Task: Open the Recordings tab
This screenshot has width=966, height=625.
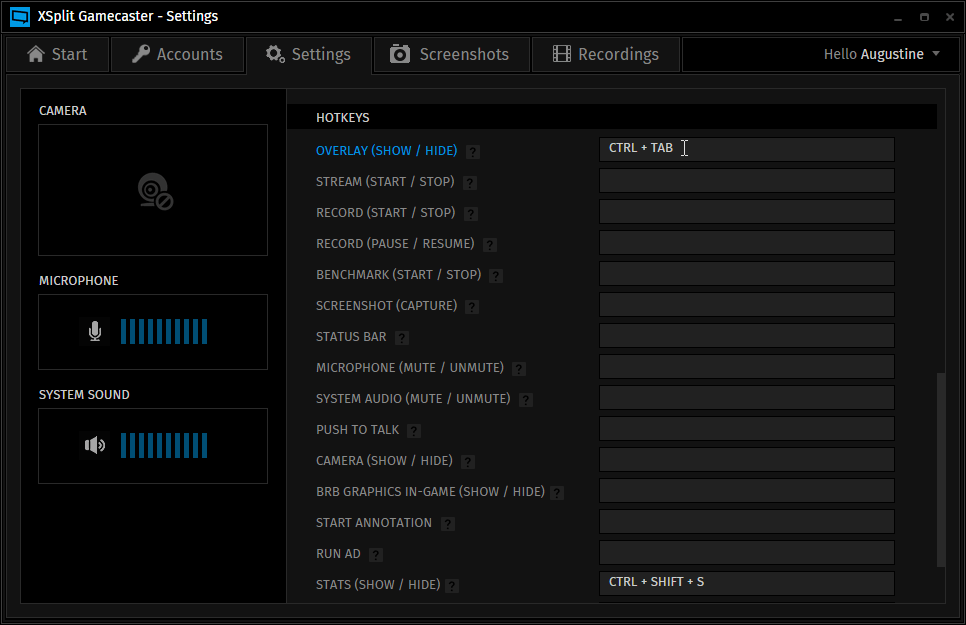Action: 605,54
